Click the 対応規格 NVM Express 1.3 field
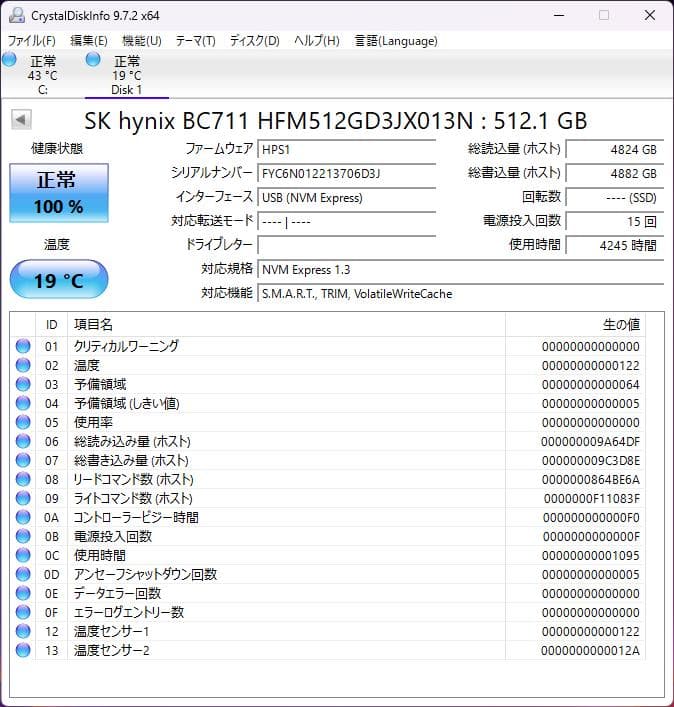 click(x=461, y=270)
